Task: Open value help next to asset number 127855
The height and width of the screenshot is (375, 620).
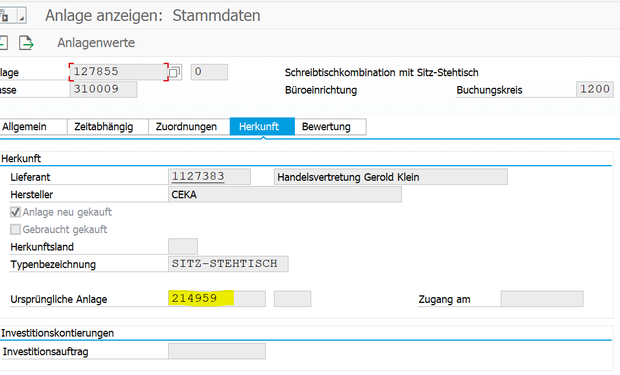Action: 174,72
